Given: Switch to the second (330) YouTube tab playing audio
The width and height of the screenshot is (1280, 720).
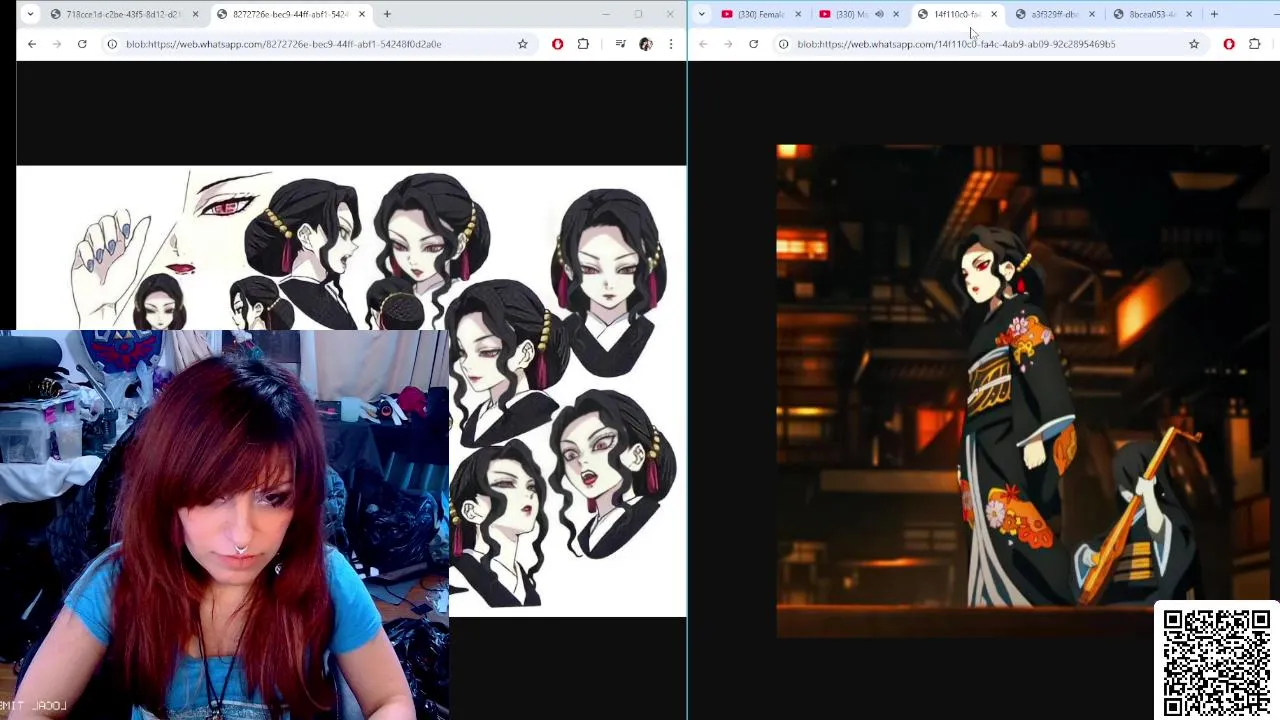Looking at the screenshot, I should tap(850, 14).
